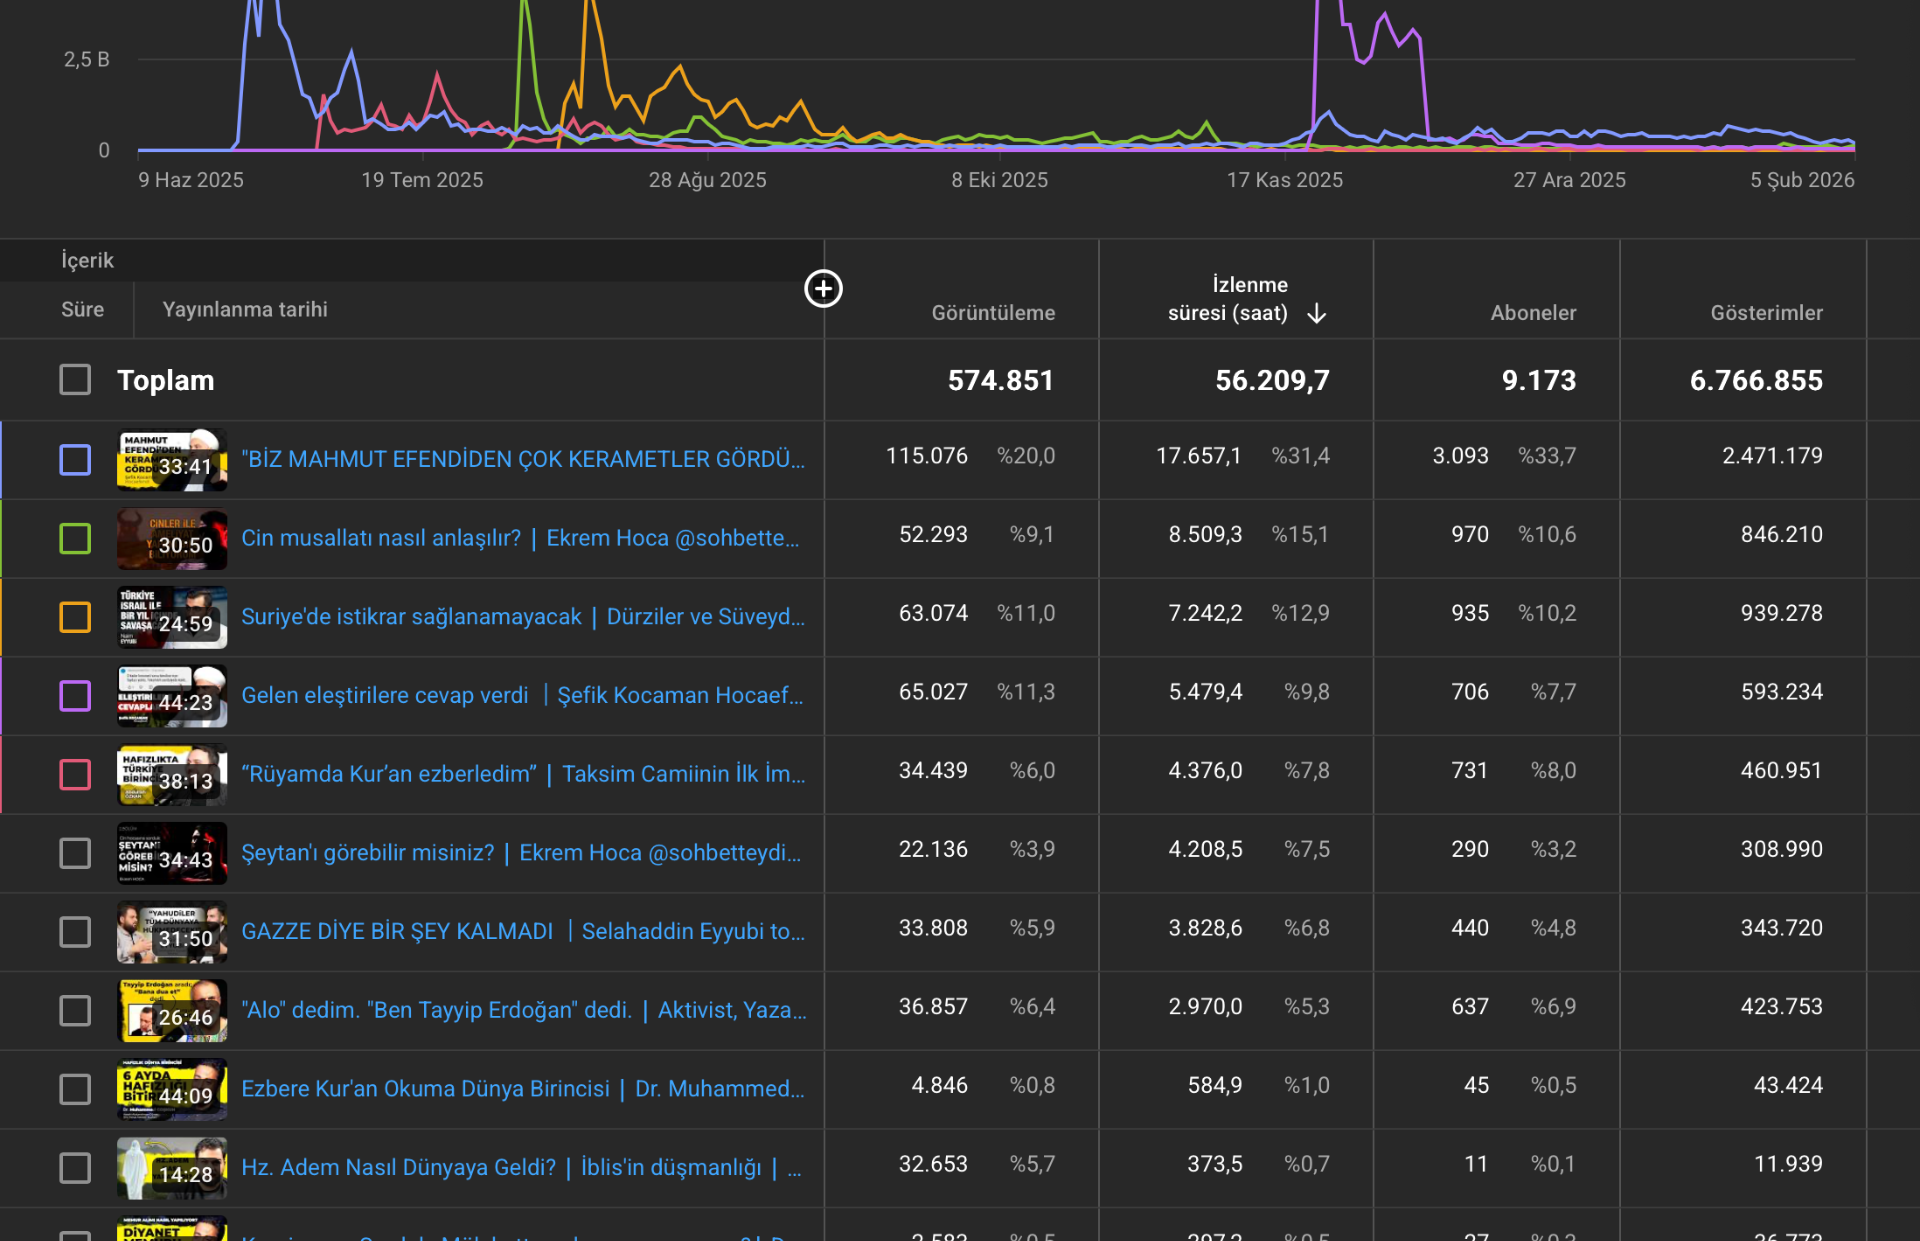Sort by Görüntüleme column header

click(992, 313)
